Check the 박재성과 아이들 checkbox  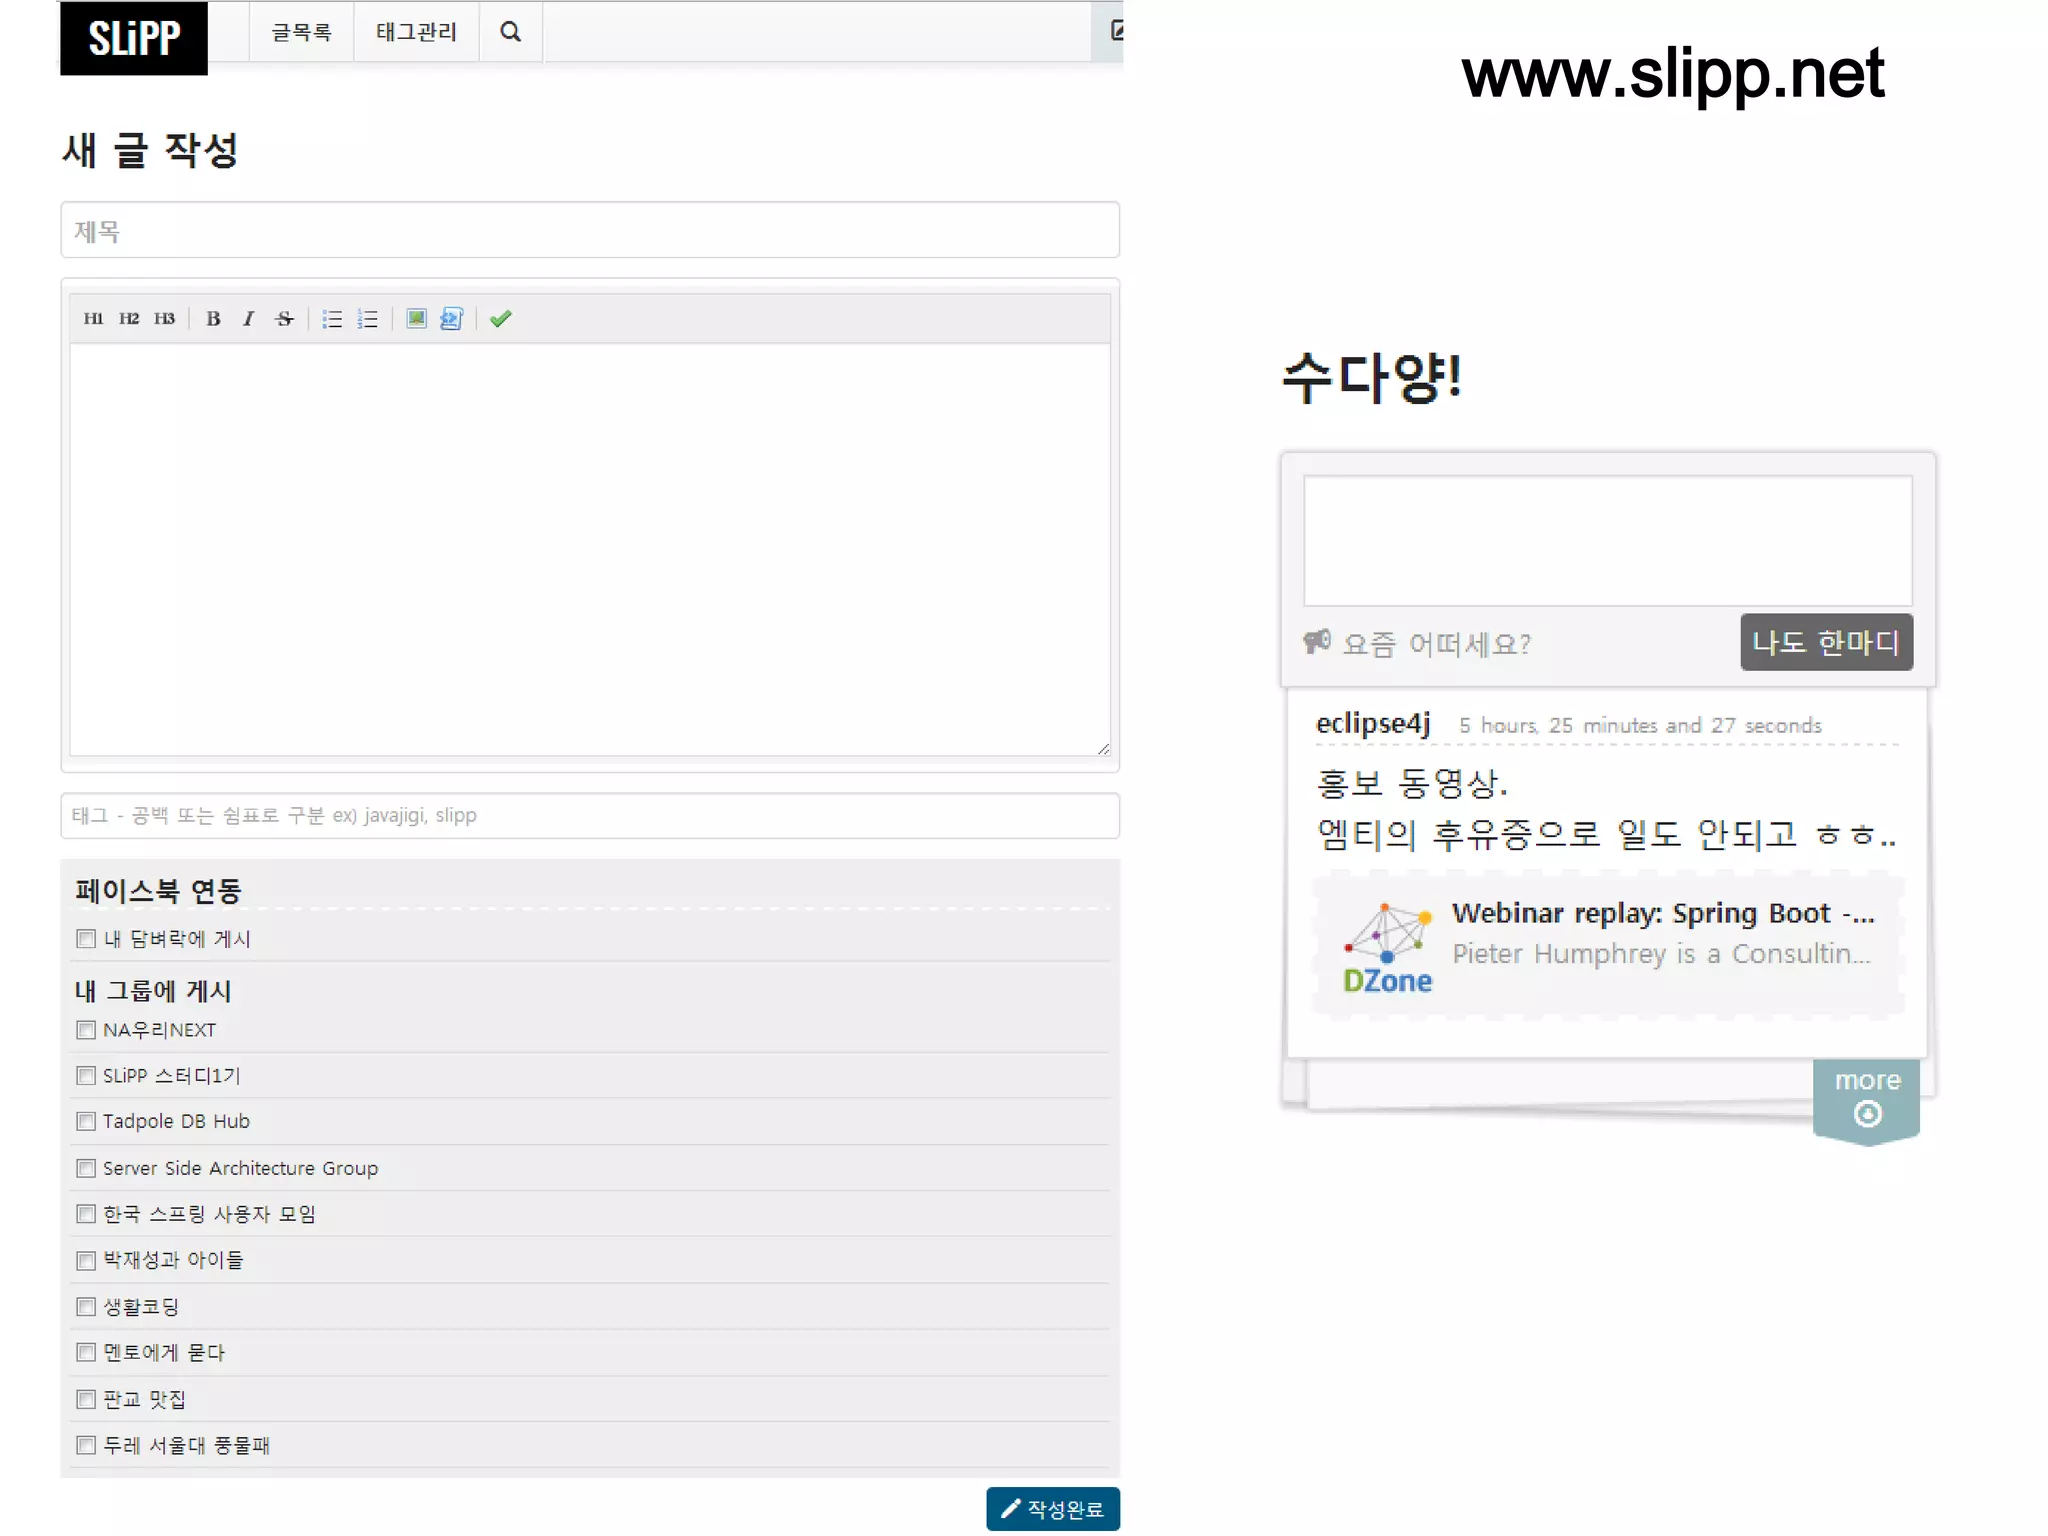[x=86, y=1260]
